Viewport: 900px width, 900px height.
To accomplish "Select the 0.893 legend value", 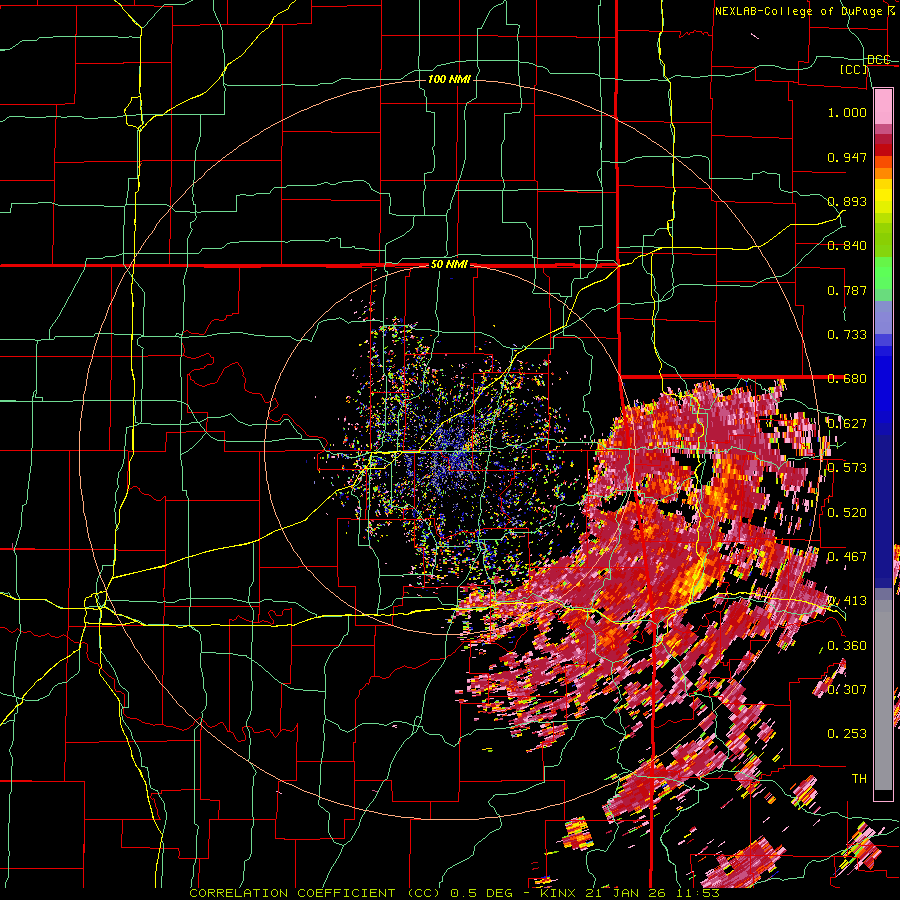I will [x=847, y=201].
